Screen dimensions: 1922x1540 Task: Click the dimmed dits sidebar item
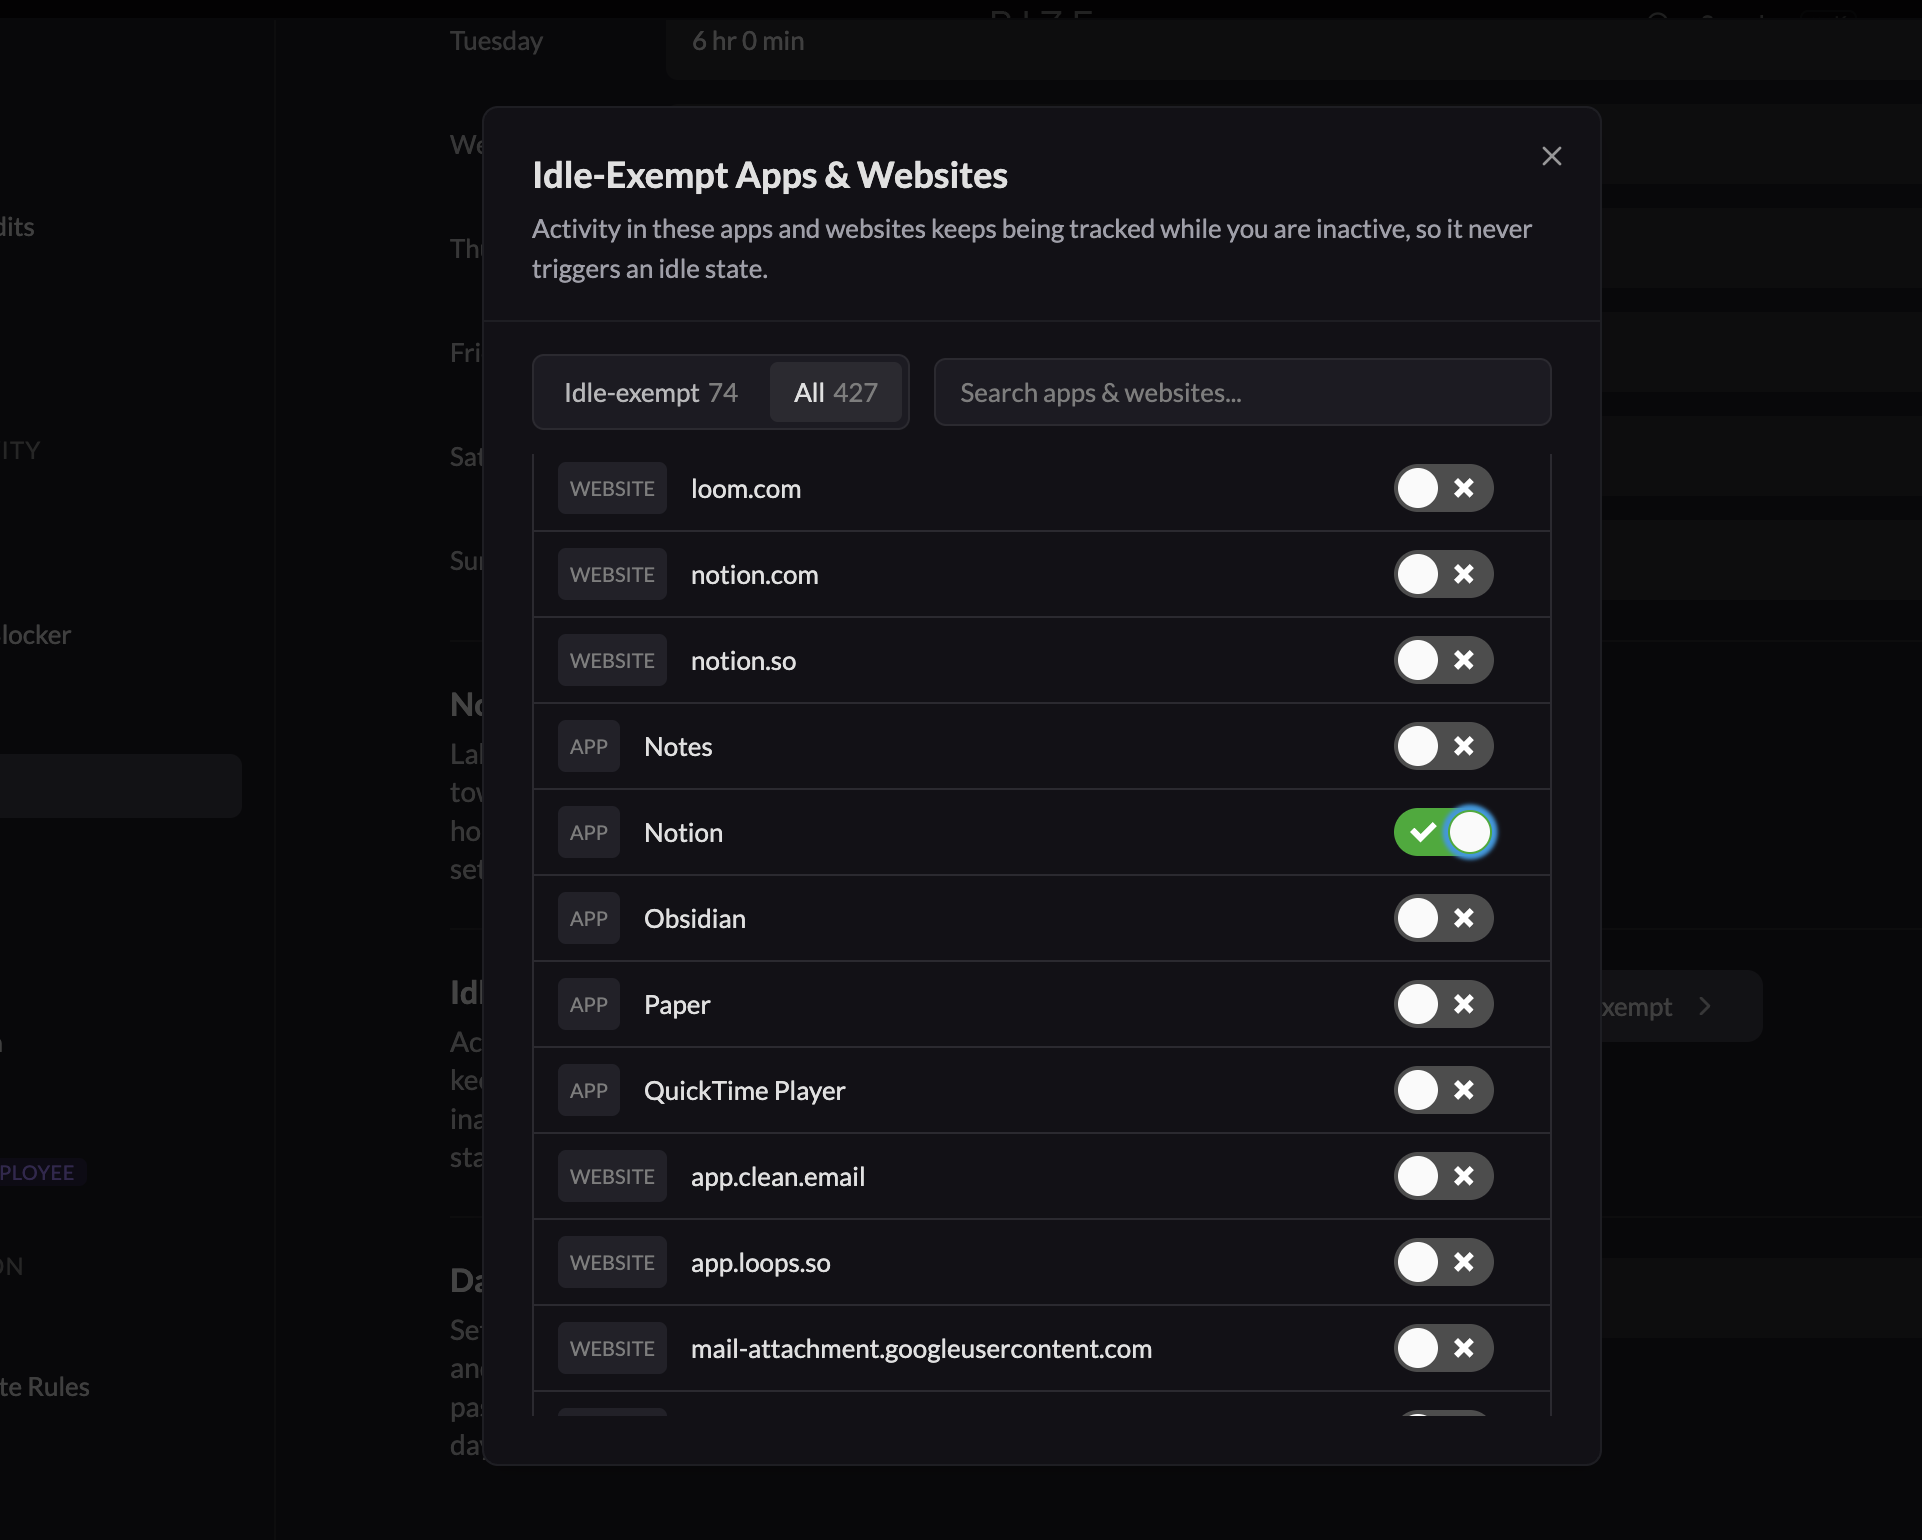pos(17,227)
